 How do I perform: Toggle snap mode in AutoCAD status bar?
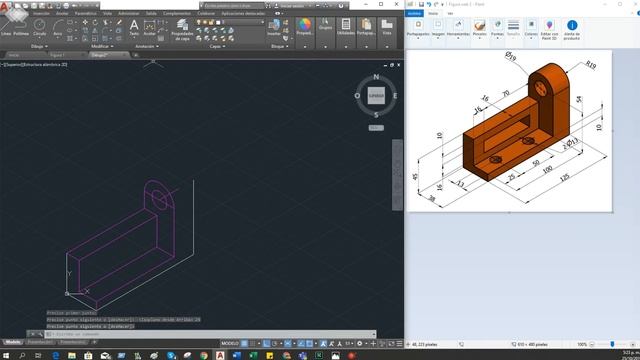coord(253,344)
